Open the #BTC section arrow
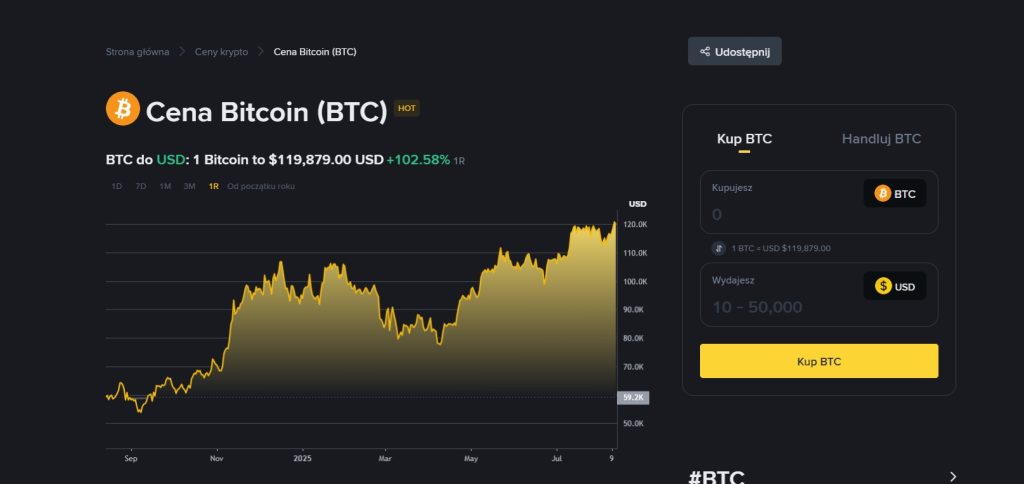Image resolution: width=1024 pixels, height=484 pixels. 953,476
